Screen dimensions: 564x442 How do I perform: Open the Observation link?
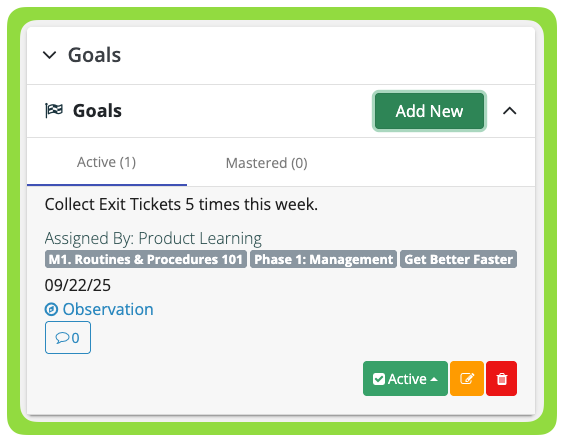108,309
